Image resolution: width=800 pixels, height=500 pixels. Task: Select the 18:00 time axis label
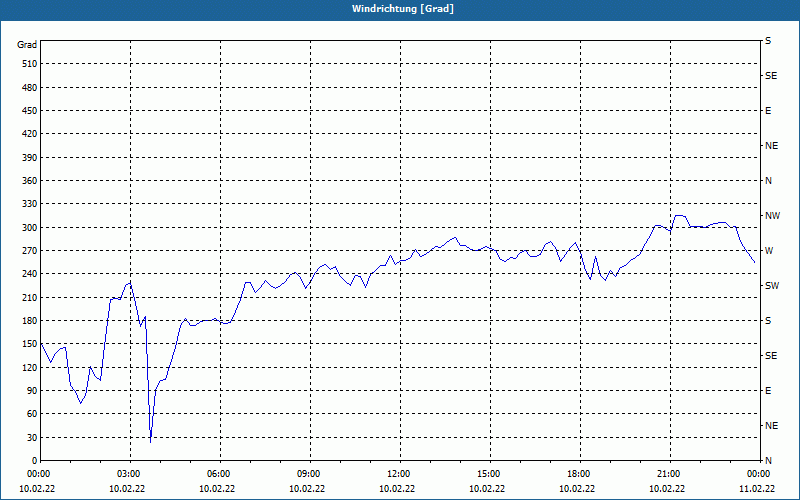click(581, 474)
